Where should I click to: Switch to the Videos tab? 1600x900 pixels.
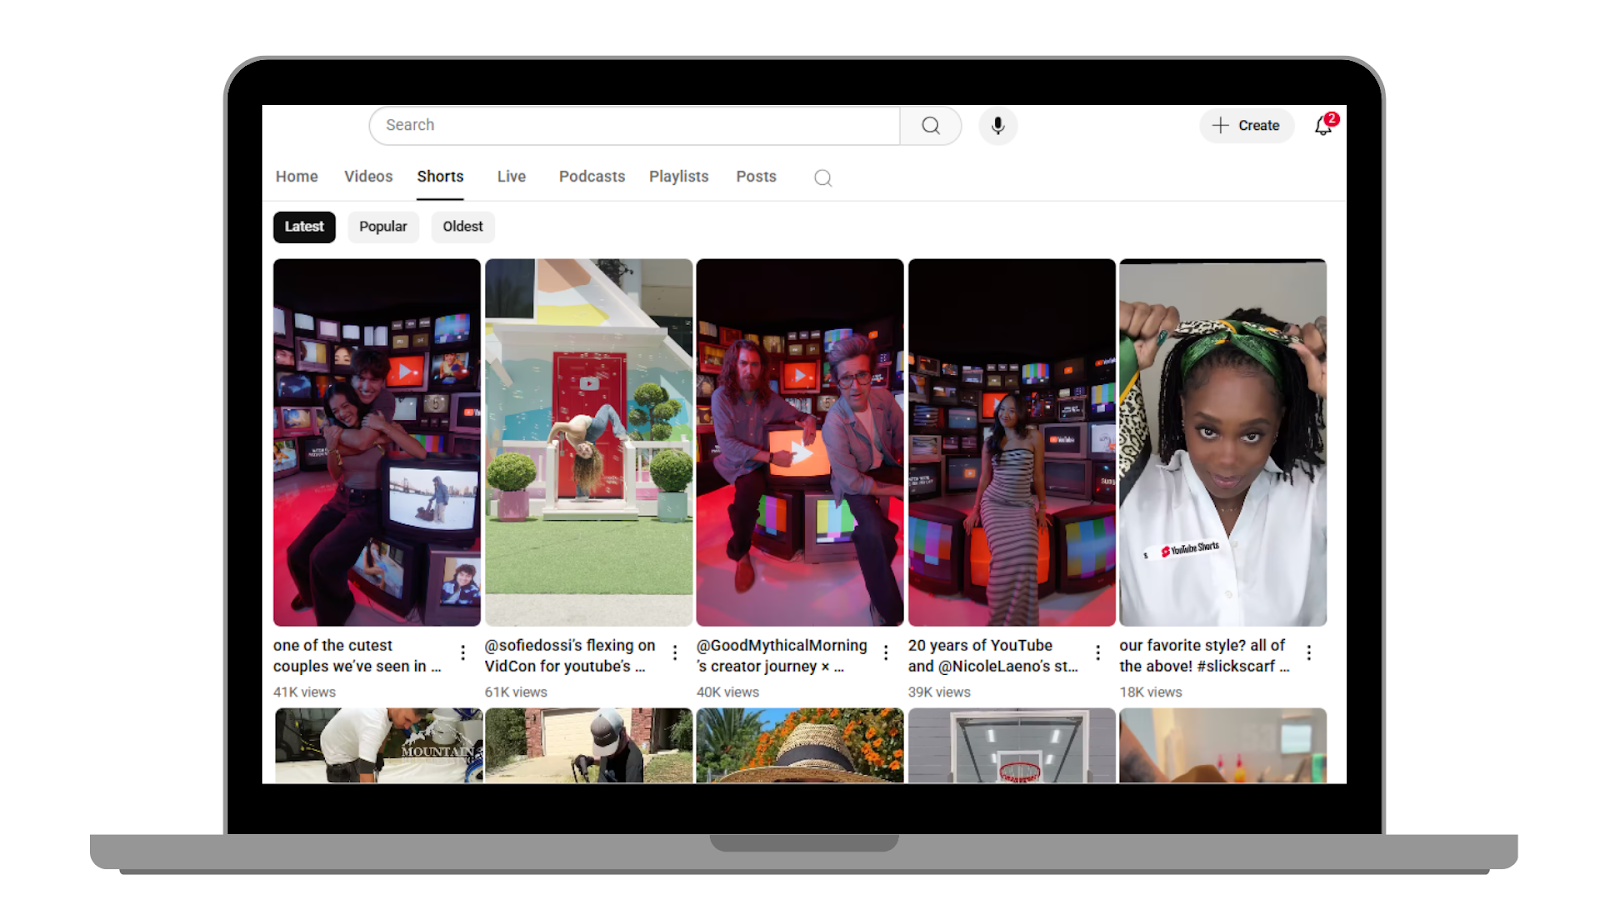369,177
